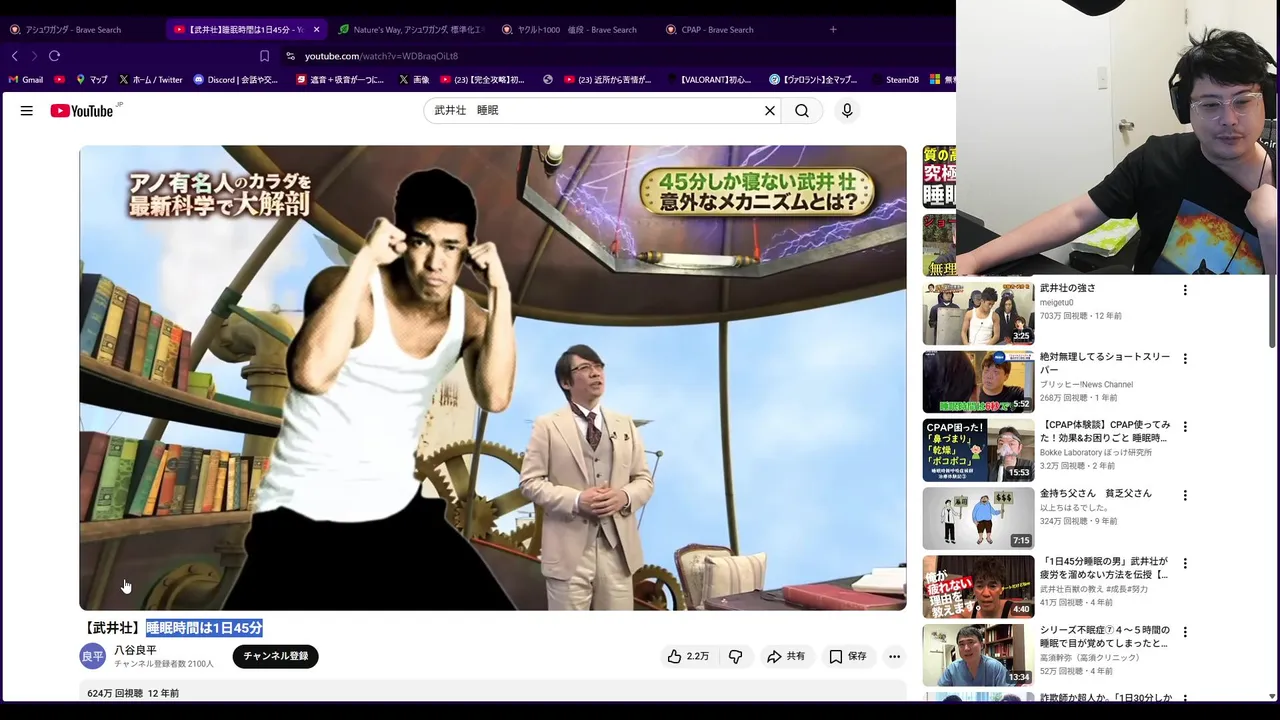Open the Gmail bookmark
Viewport: 1280px width, 720px height.
pos(26,79)
